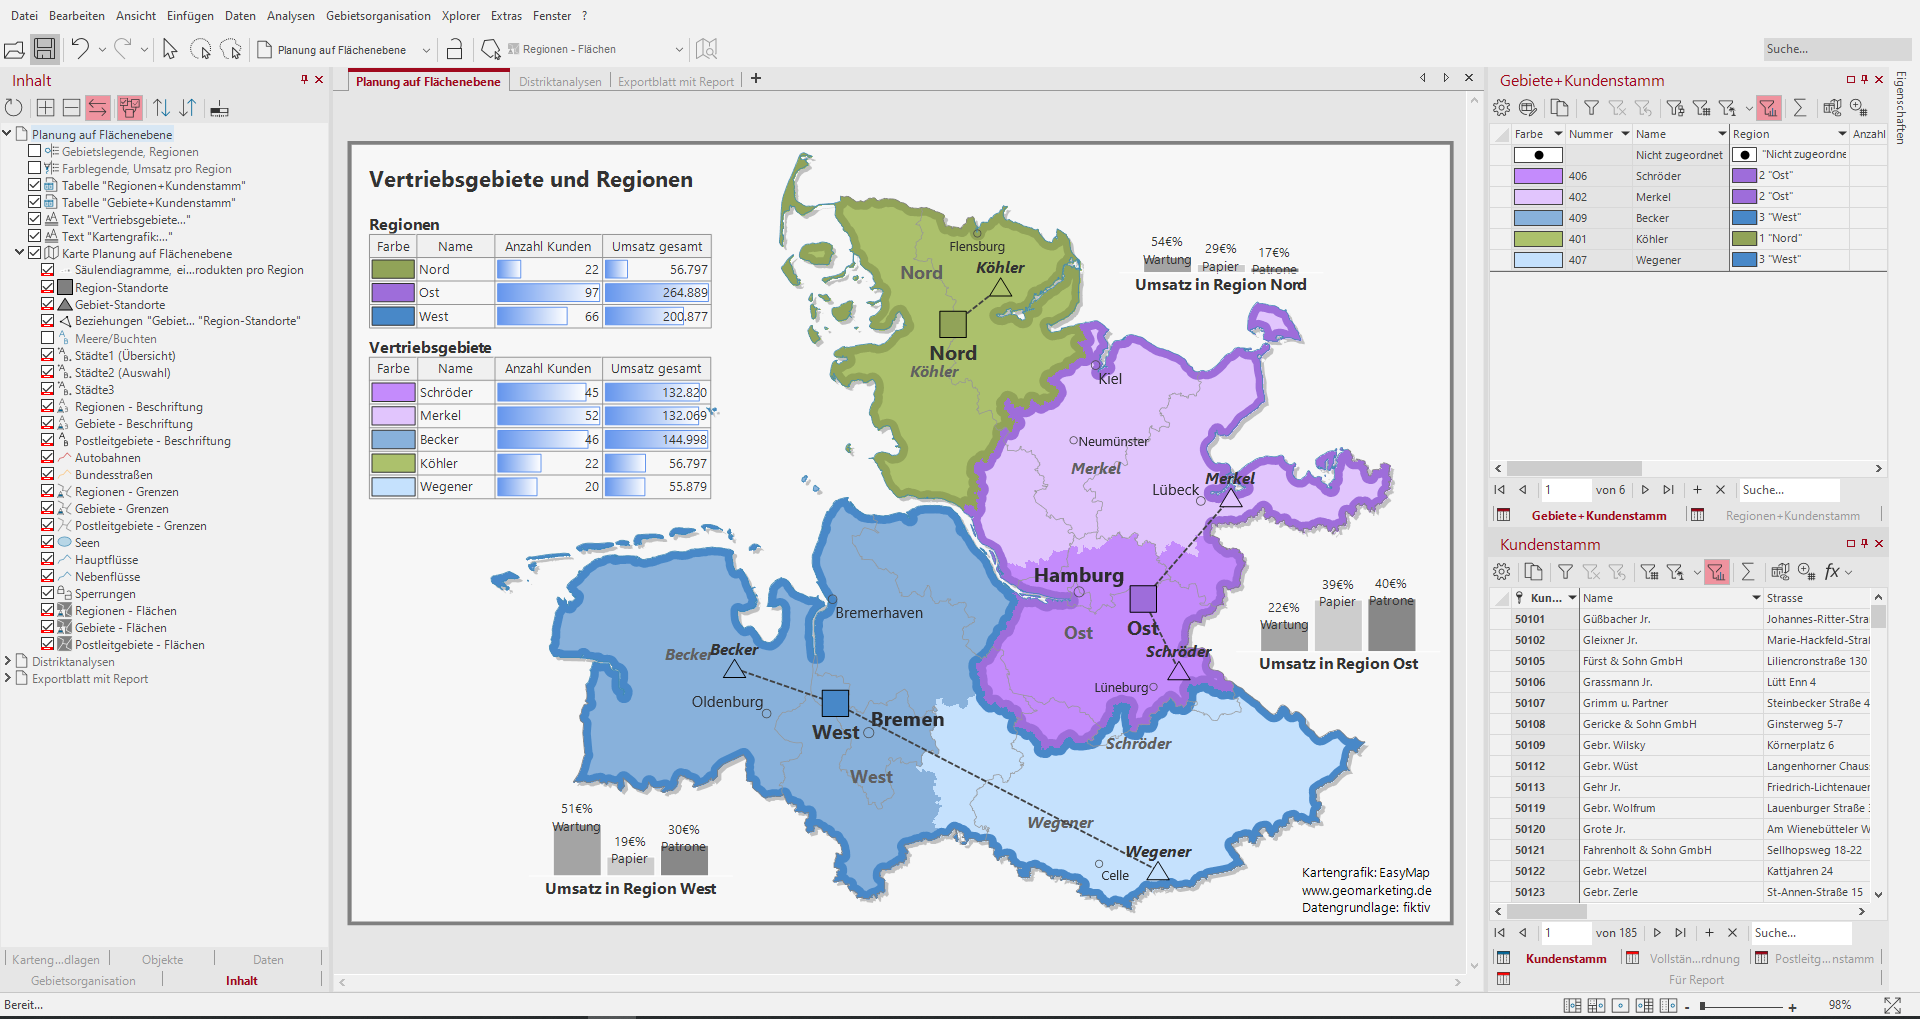
Task: Click the Suche search field at top right
Action: [x=1835, y=49]
